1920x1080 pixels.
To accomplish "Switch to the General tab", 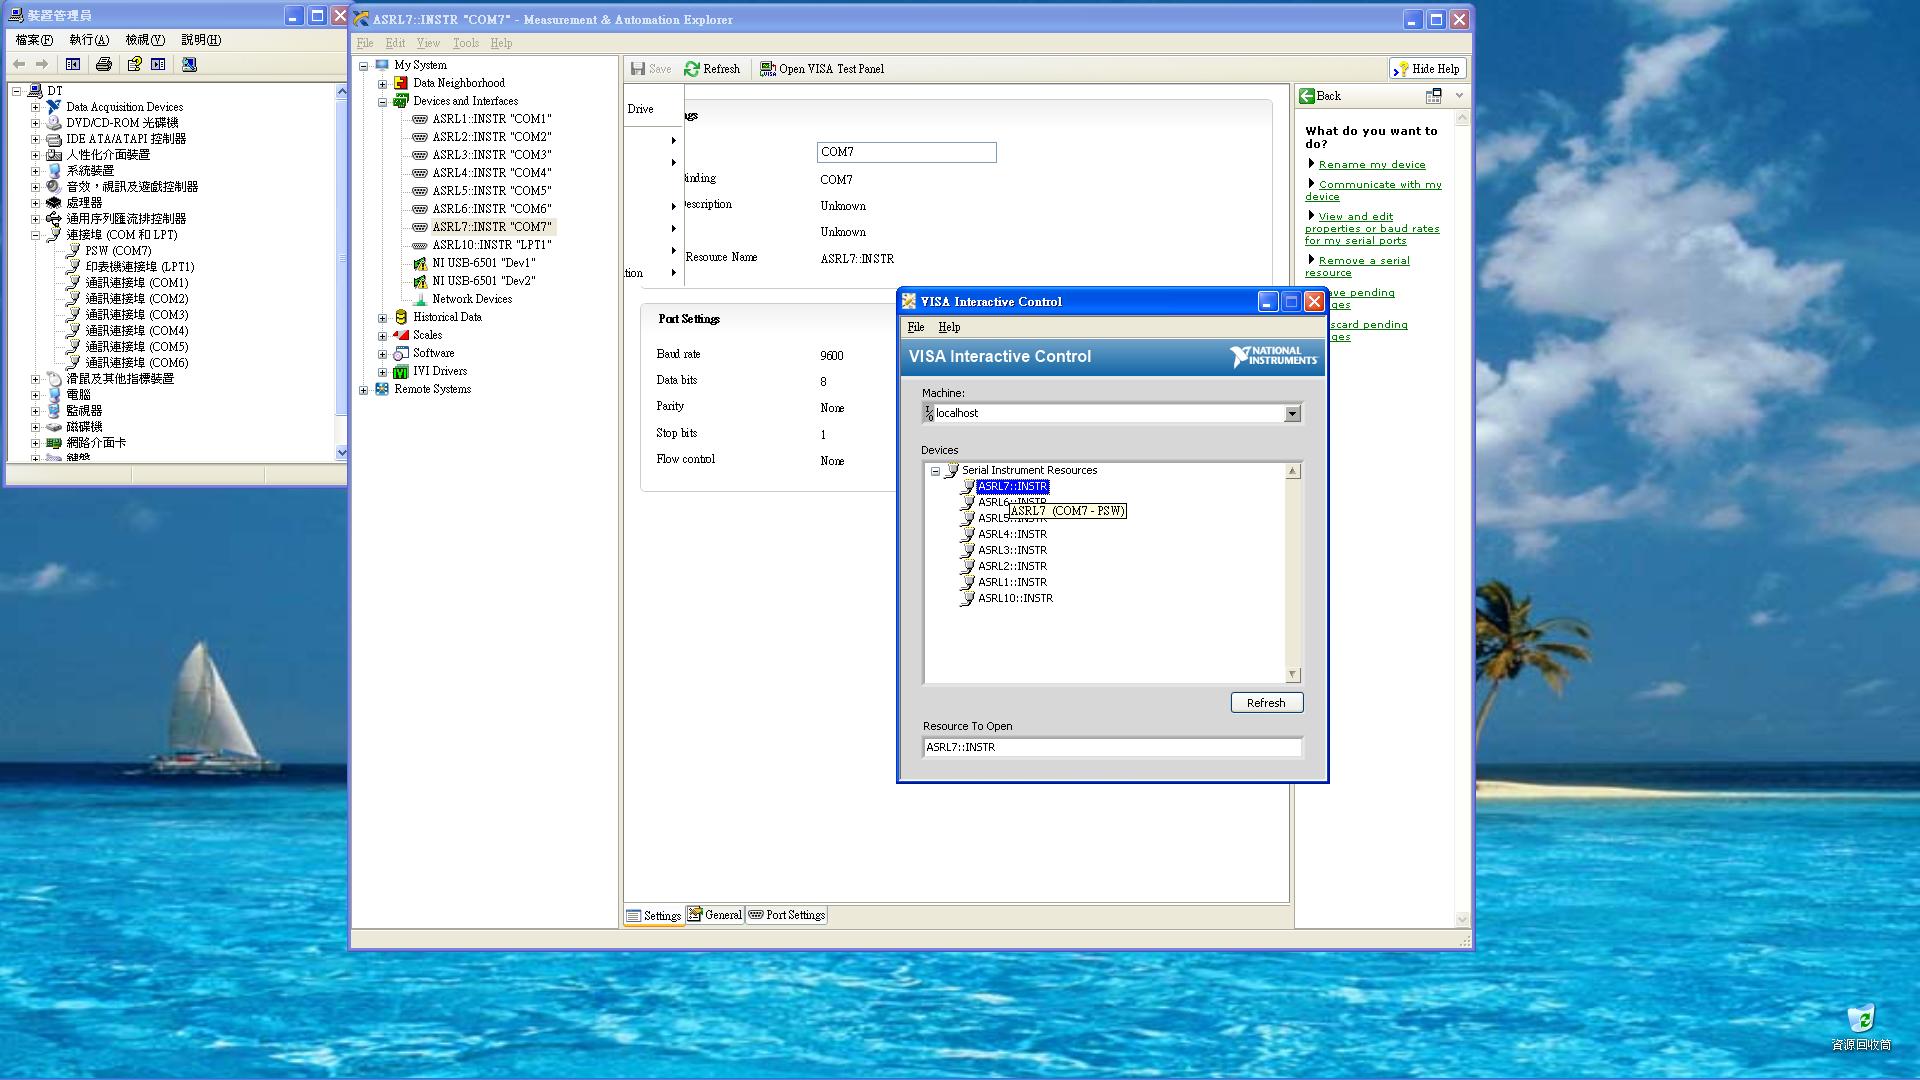I will pyautogui.click(x=715, y=915).
